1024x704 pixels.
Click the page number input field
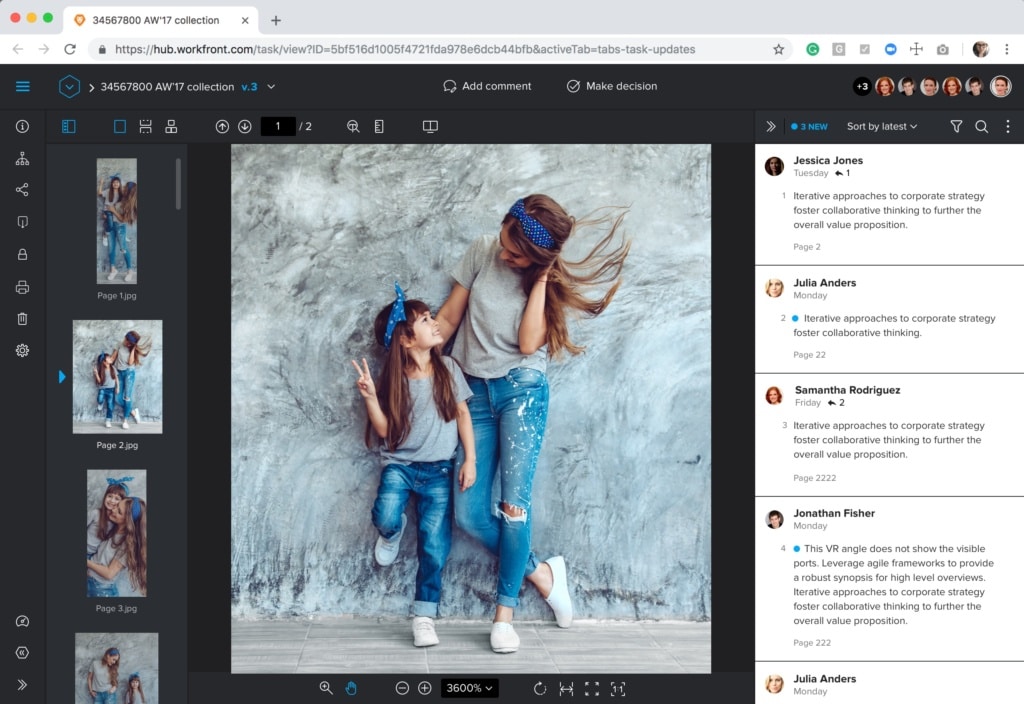point(278,126)
